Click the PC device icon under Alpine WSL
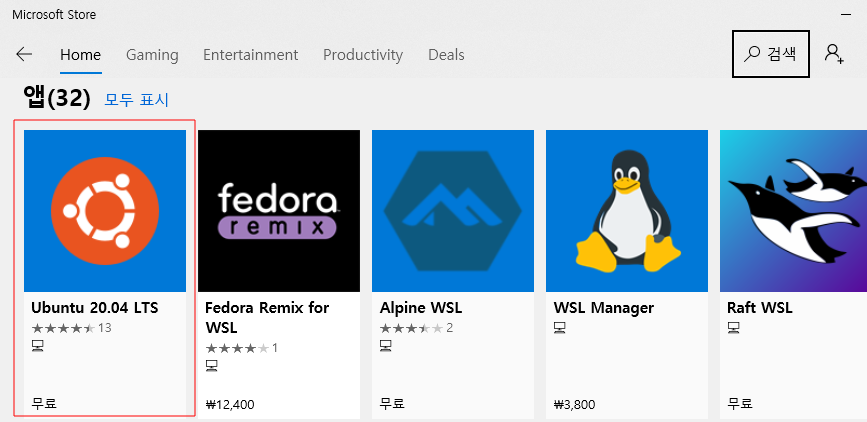Image resolution: width=867 pixels, height=422 pixels. [385, 346]
